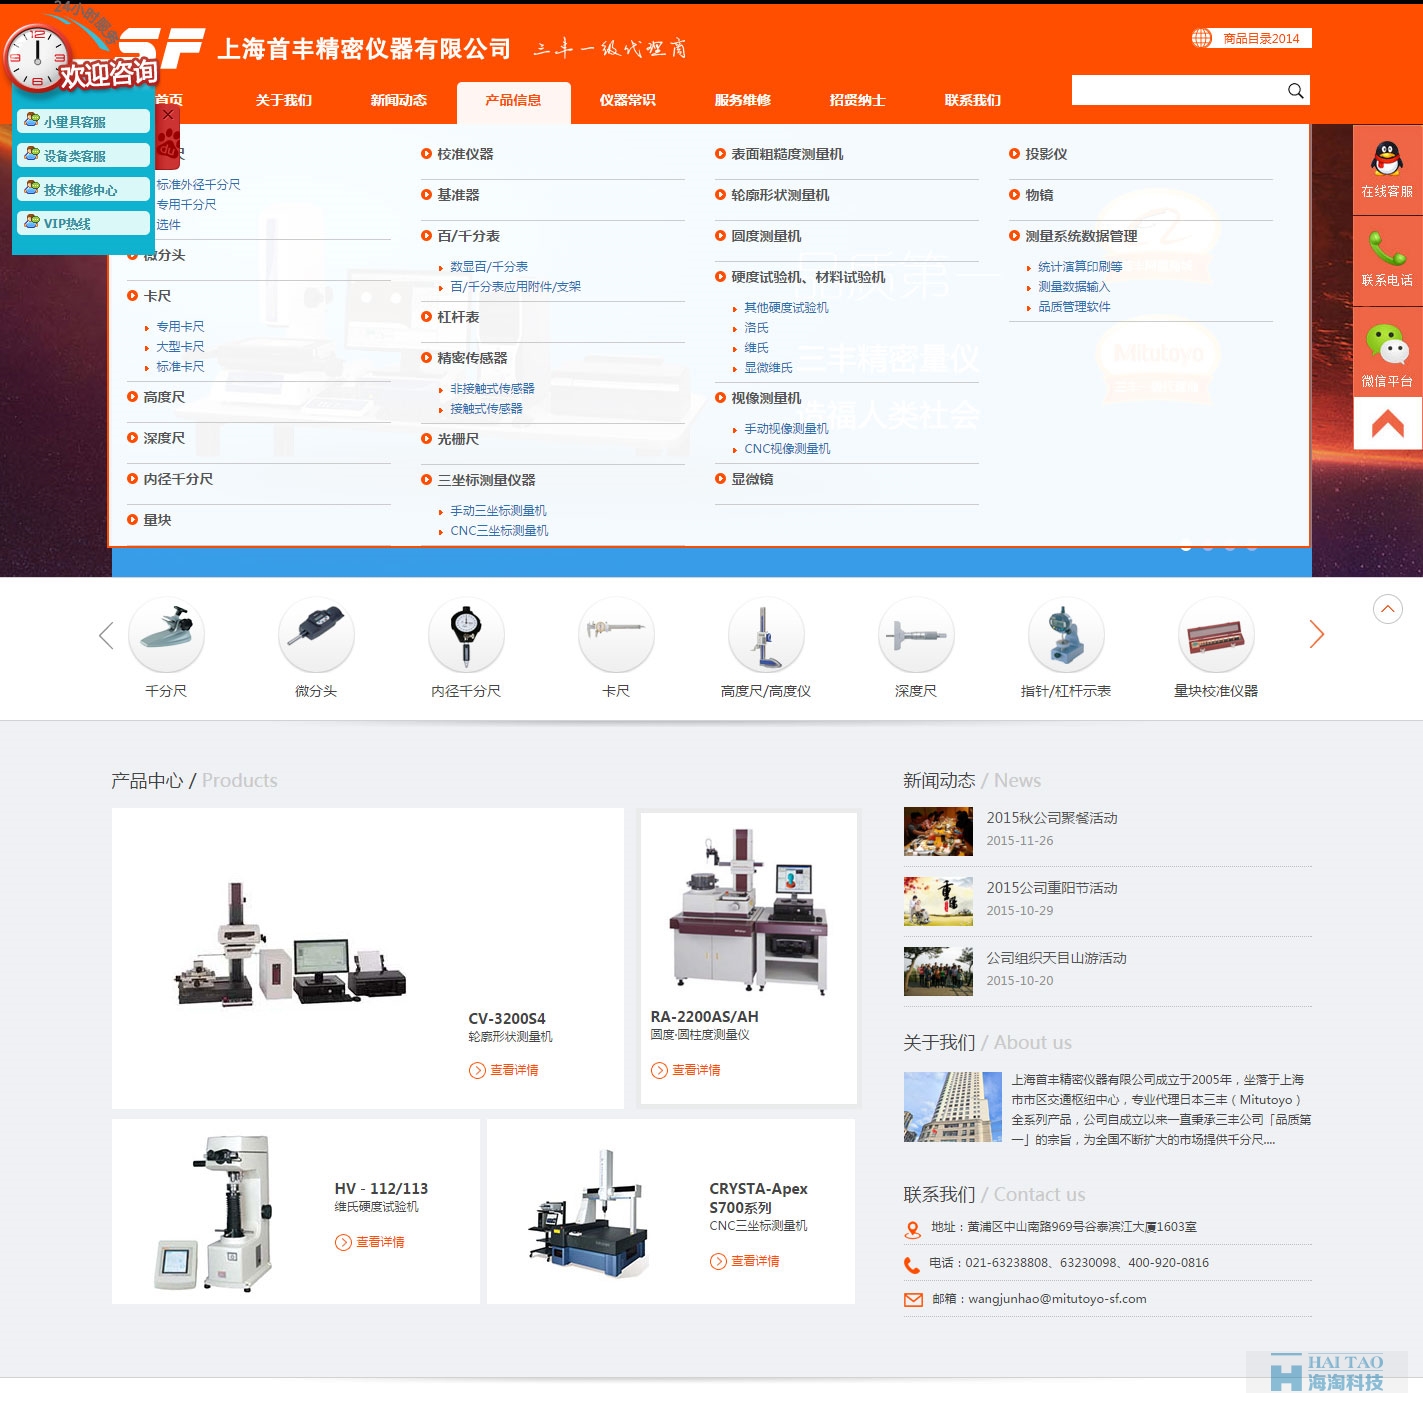The width and height of the screenshot is (1423, 1408).
Task: Click 查看详情 for HV - 112/113
Action: [x=370, y=1242]
